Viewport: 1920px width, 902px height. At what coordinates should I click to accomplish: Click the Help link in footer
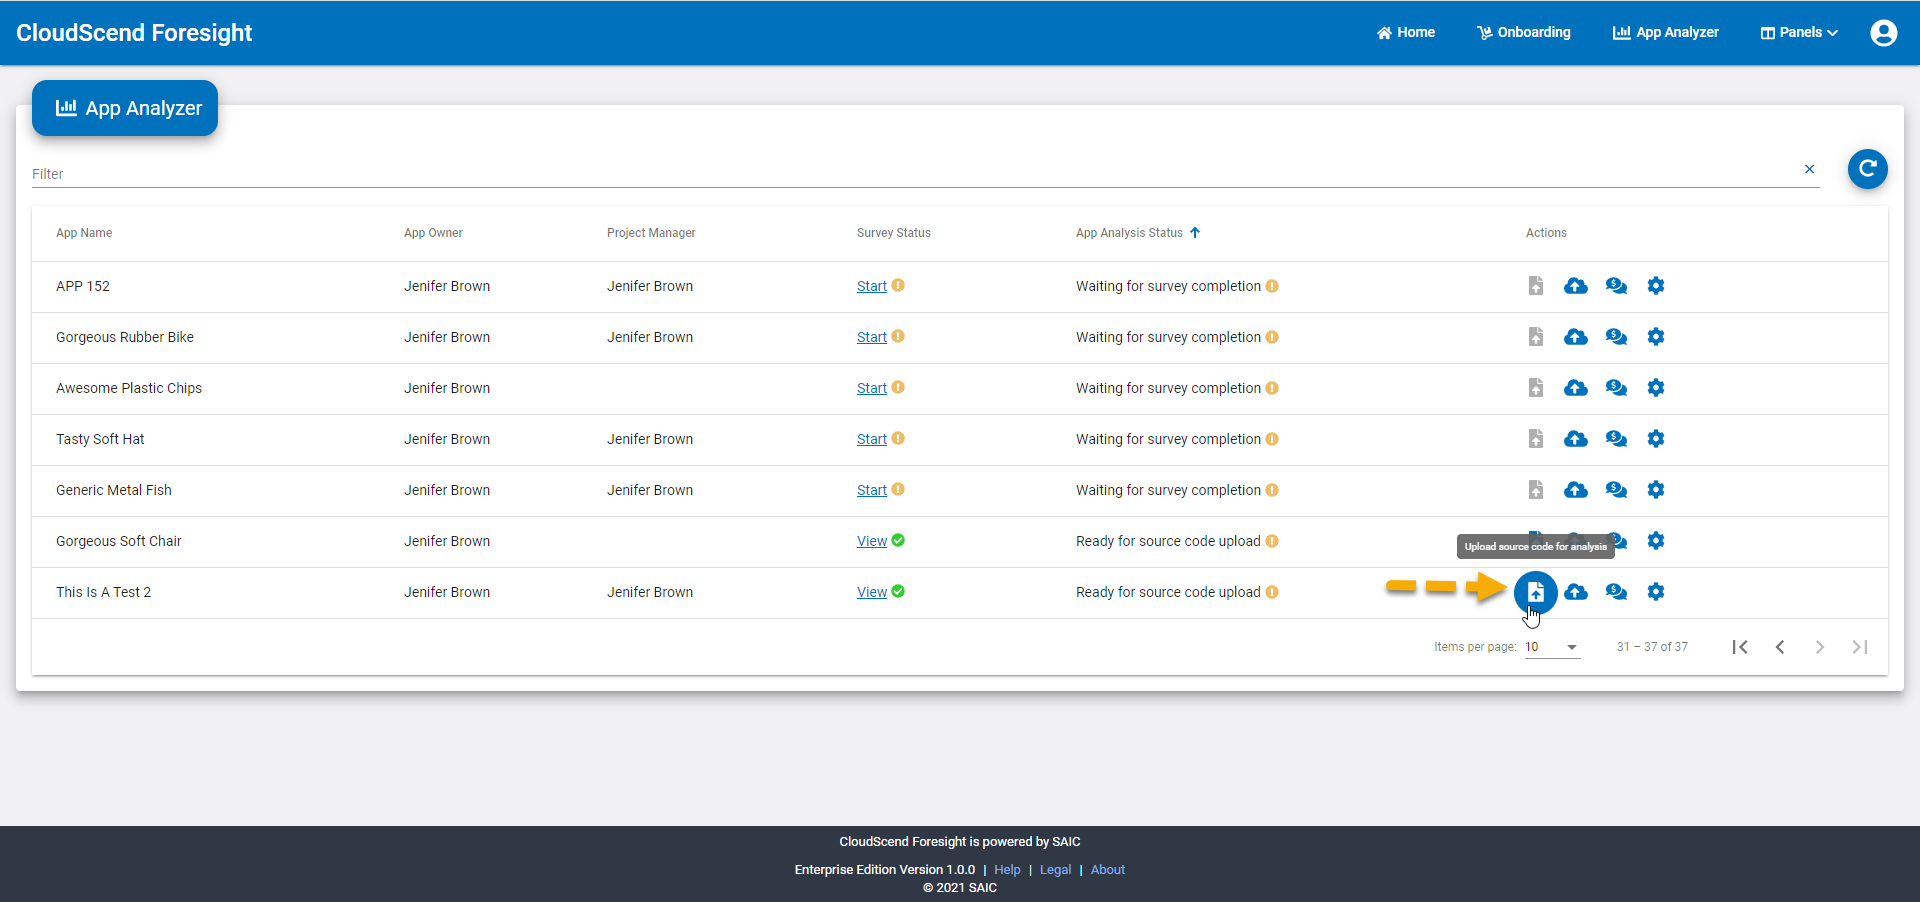[x=1007, y=870]
